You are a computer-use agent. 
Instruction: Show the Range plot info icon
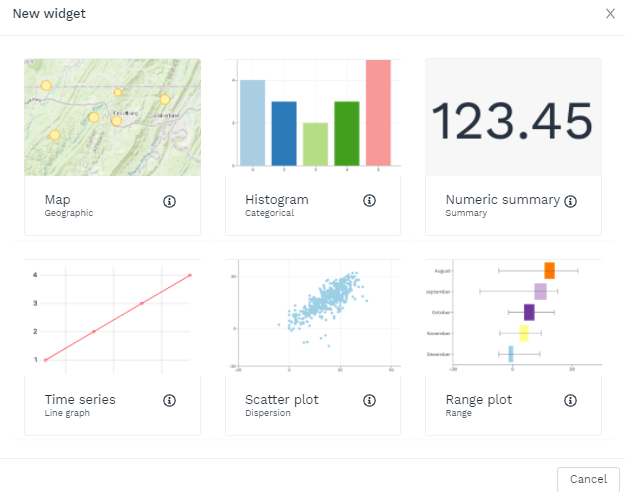tap(570, 400)
